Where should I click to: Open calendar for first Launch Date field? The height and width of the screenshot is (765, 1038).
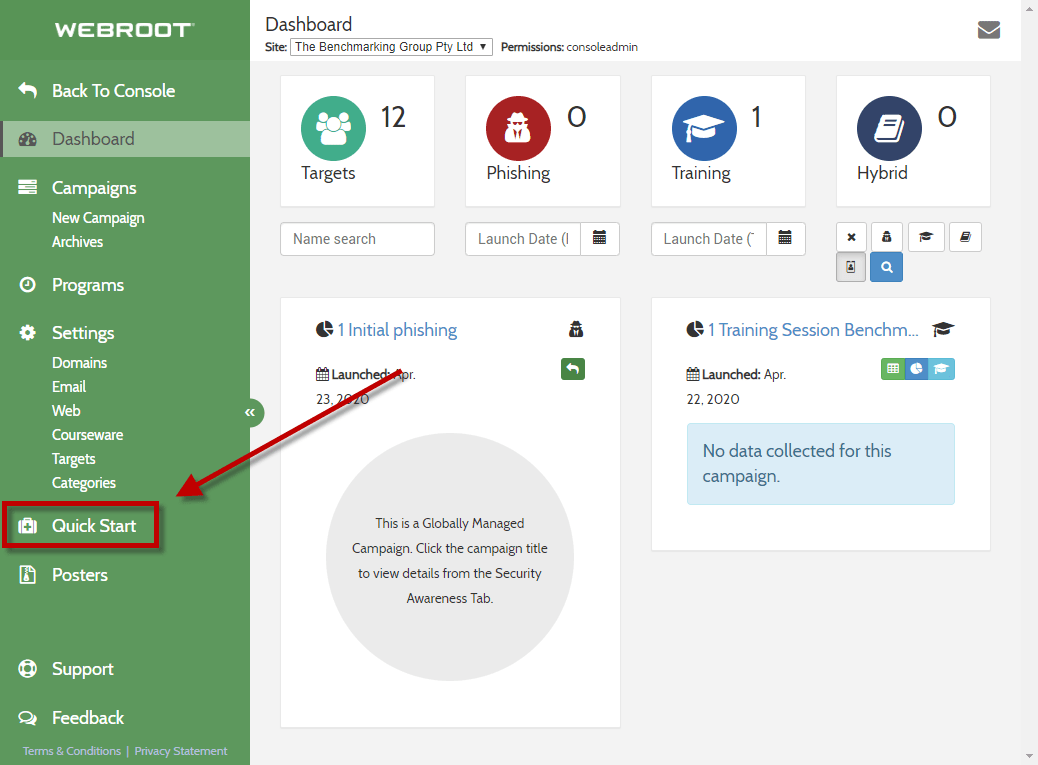pos(599,238)
